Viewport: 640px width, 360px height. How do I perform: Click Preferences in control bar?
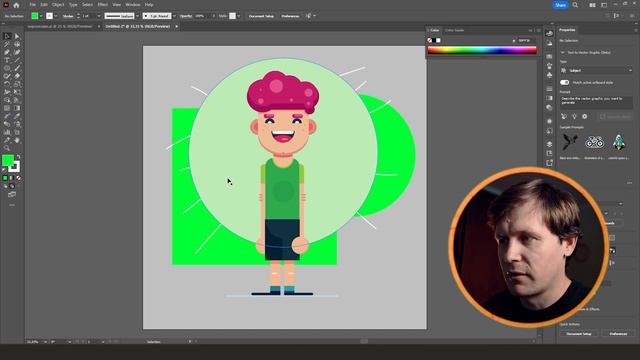tap(290, 16)
